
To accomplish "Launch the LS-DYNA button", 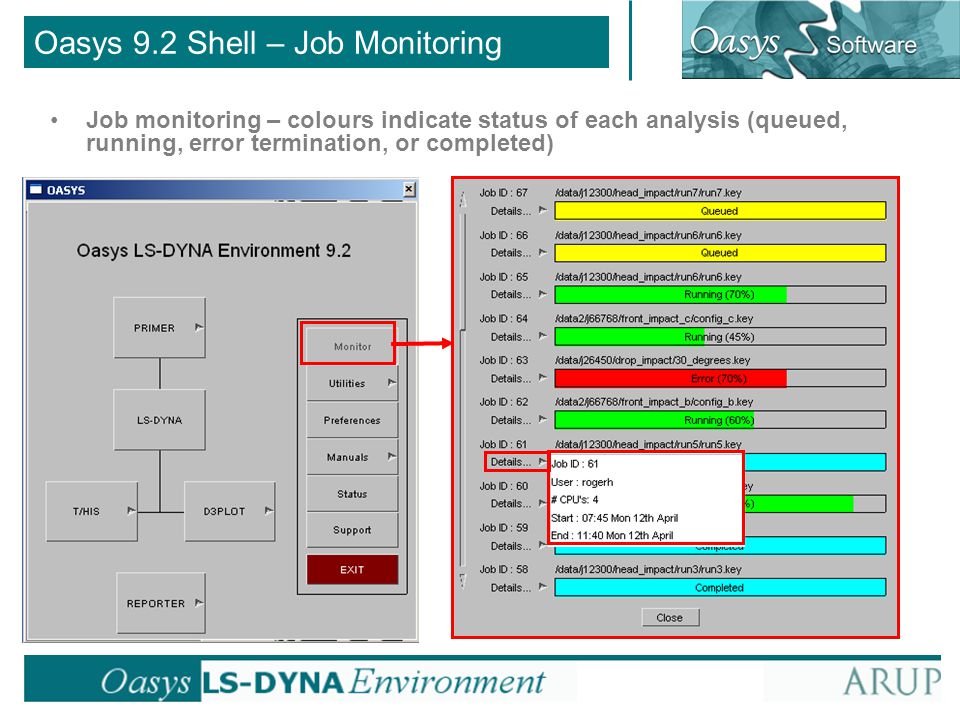I will pyautogui.click(x=159, y=420).
